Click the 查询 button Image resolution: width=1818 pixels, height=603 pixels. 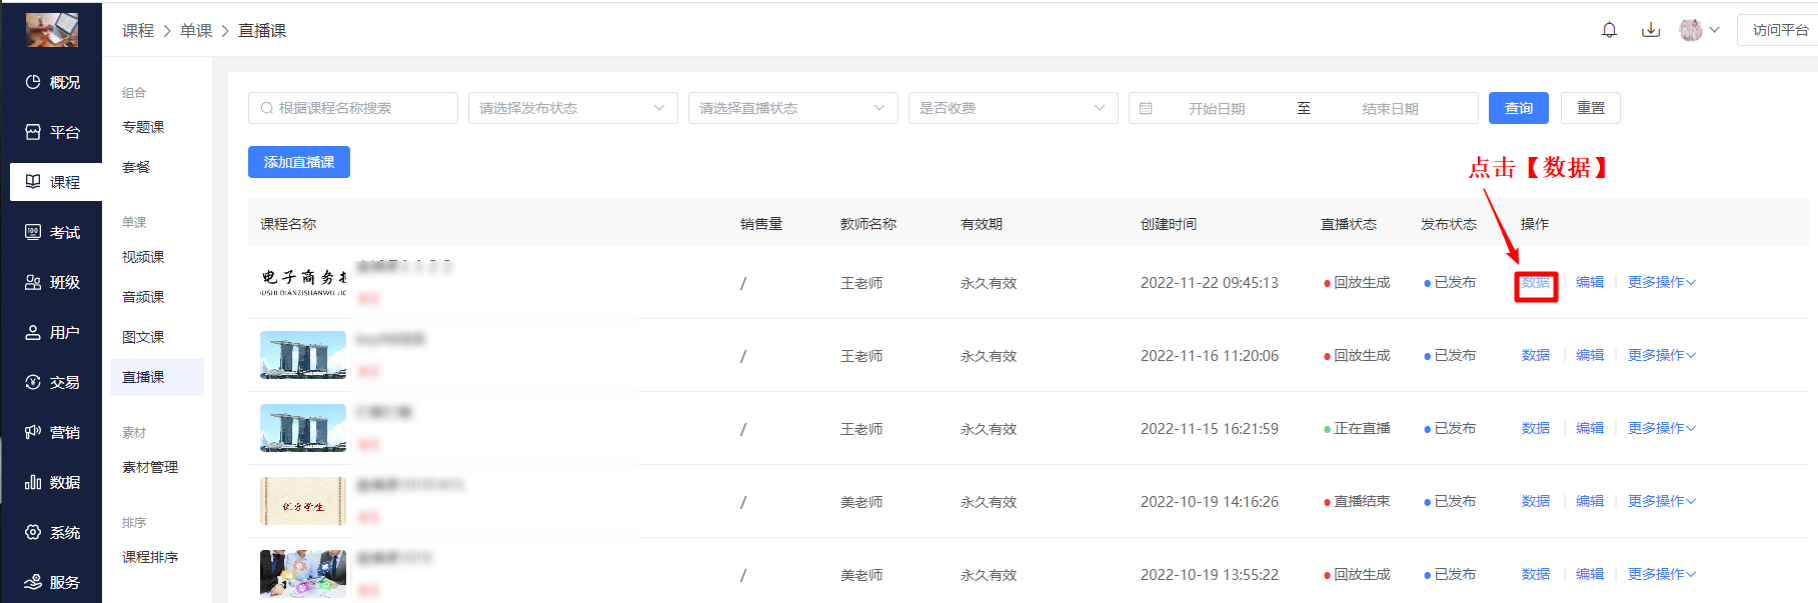[1518, 108]
